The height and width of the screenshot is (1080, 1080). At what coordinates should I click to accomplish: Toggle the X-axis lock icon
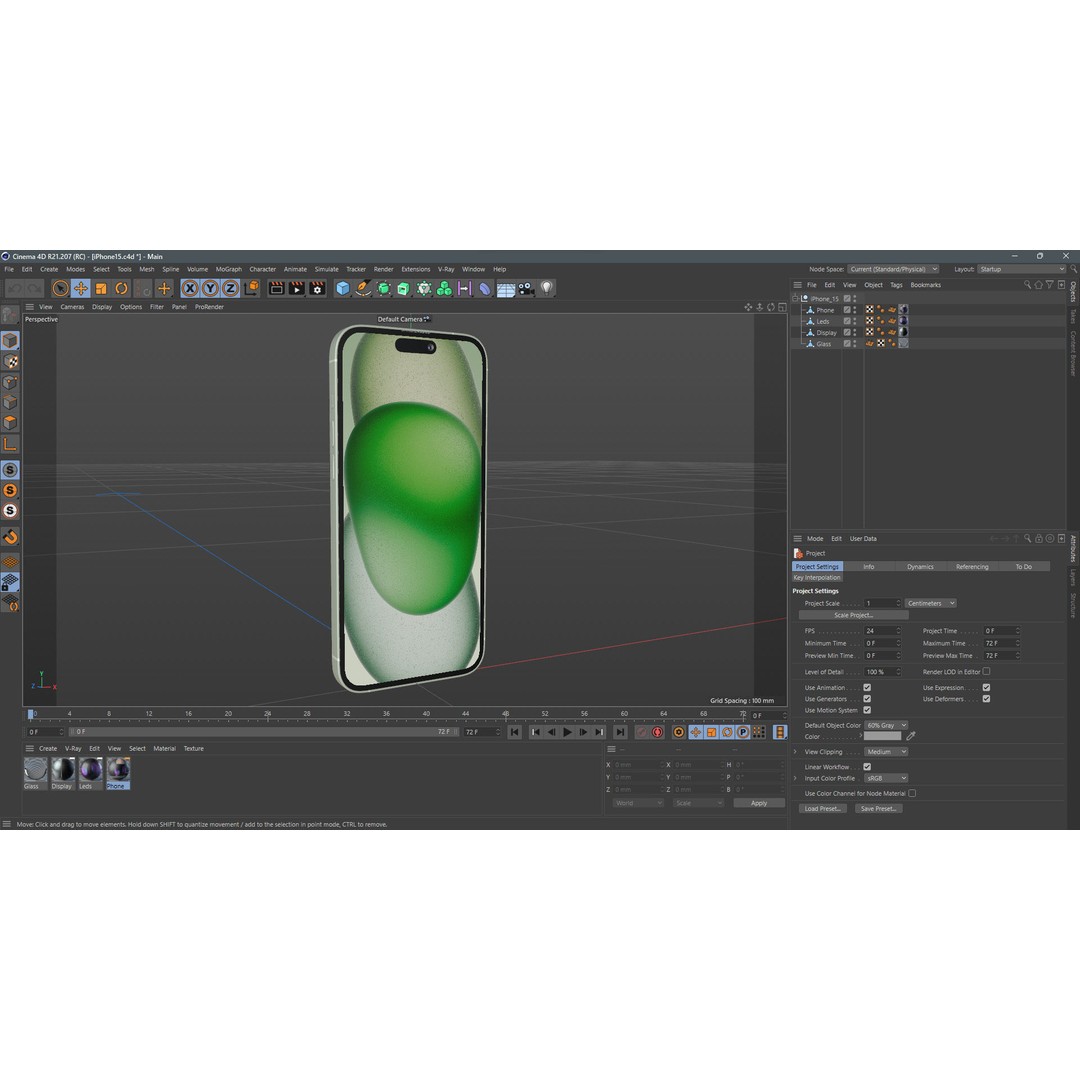189,289
